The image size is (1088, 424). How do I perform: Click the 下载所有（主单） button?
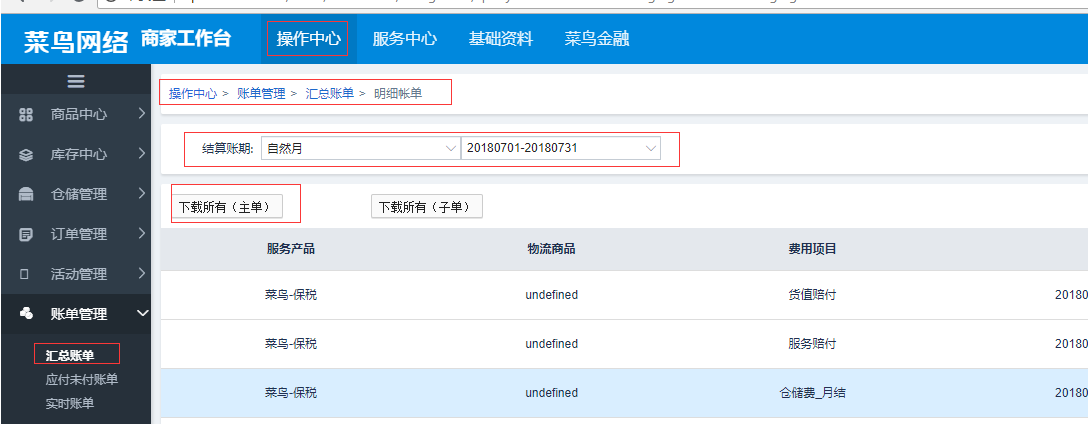[226, 207]
